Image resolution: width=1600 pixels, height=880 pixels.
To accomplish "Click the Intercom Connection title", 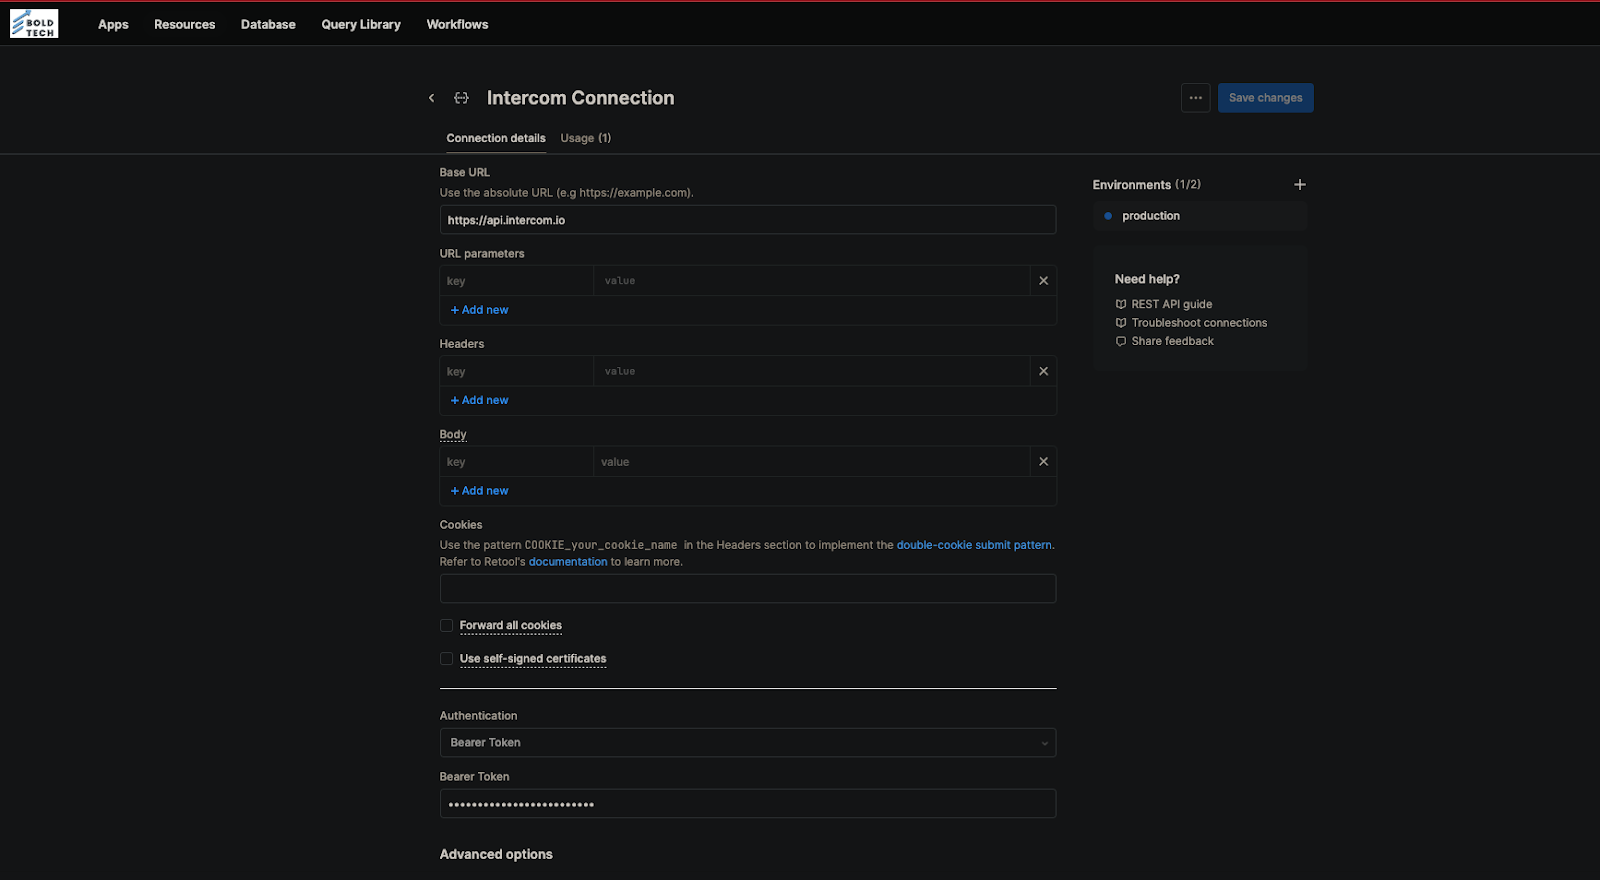I will [580, 98].
